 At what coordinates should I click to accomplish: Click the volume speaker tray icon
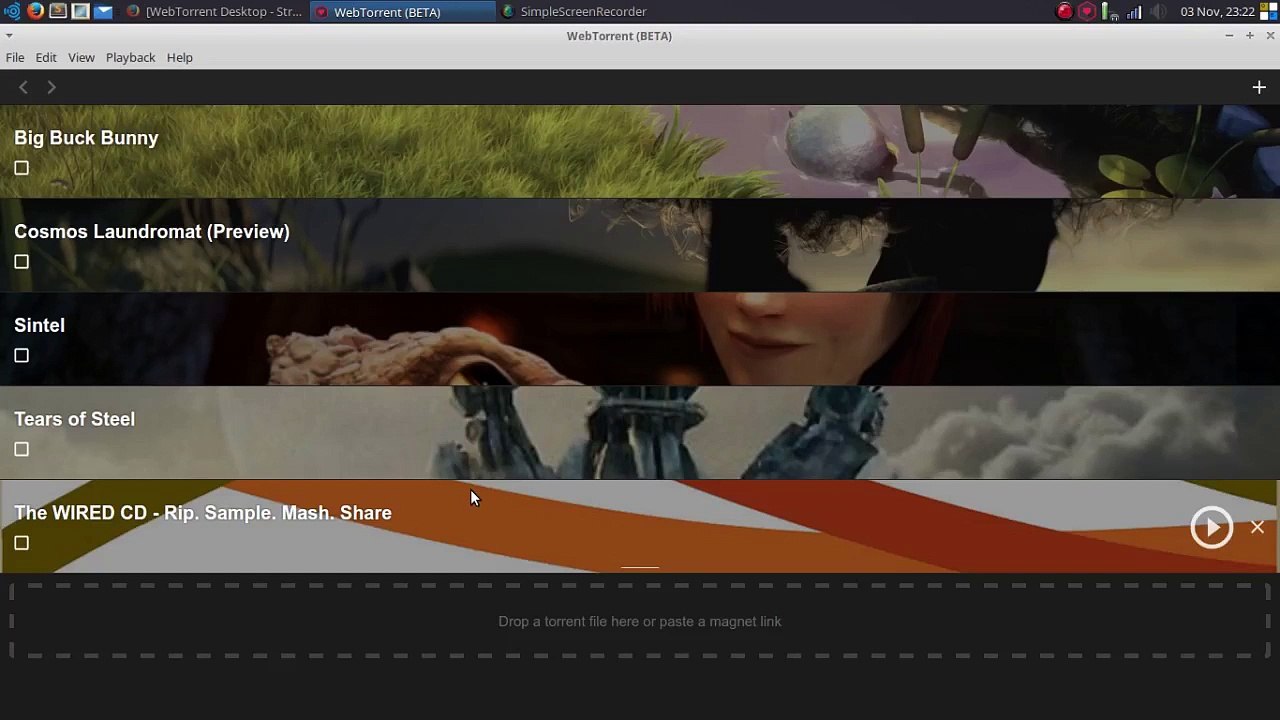pos(1157,11)
